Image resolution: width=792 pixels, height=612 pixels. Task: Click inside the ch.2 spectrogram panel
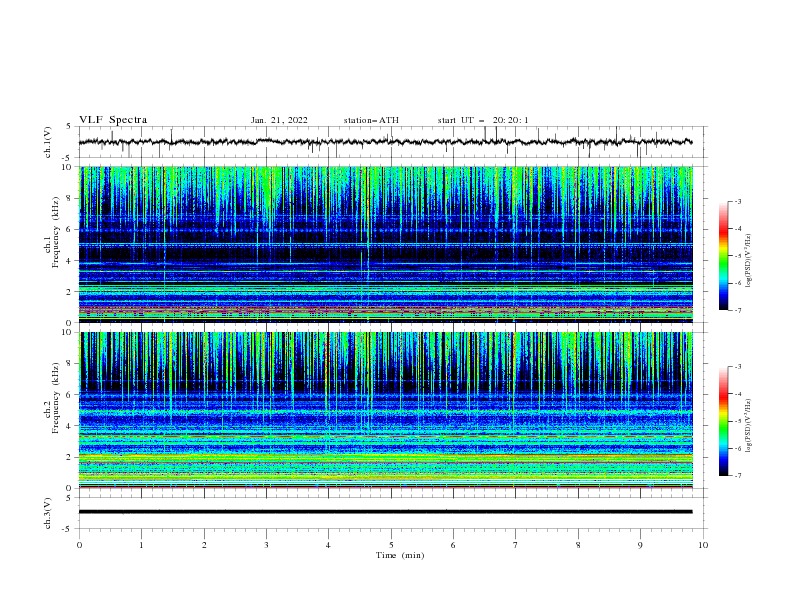click(385, 410)
